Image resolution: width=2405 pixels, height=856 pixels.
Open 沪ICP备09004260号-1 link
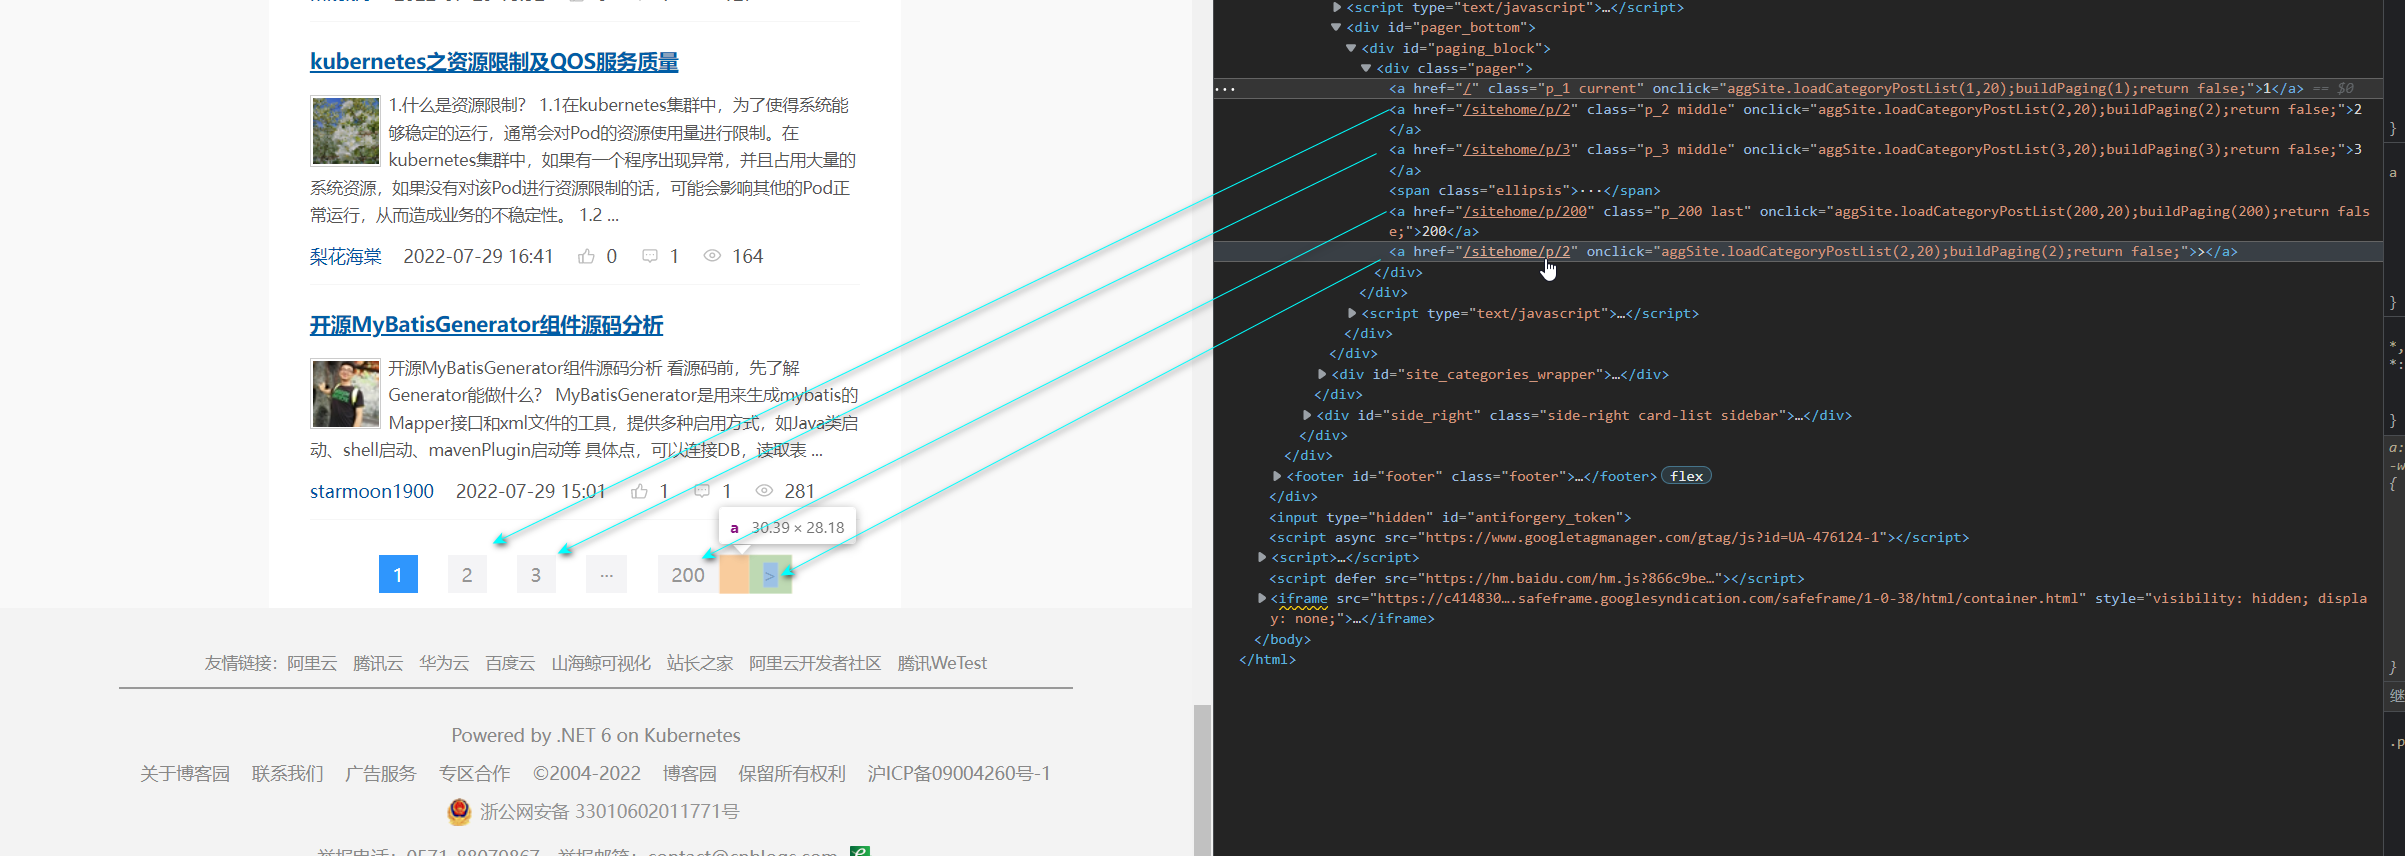pos(959,773)
